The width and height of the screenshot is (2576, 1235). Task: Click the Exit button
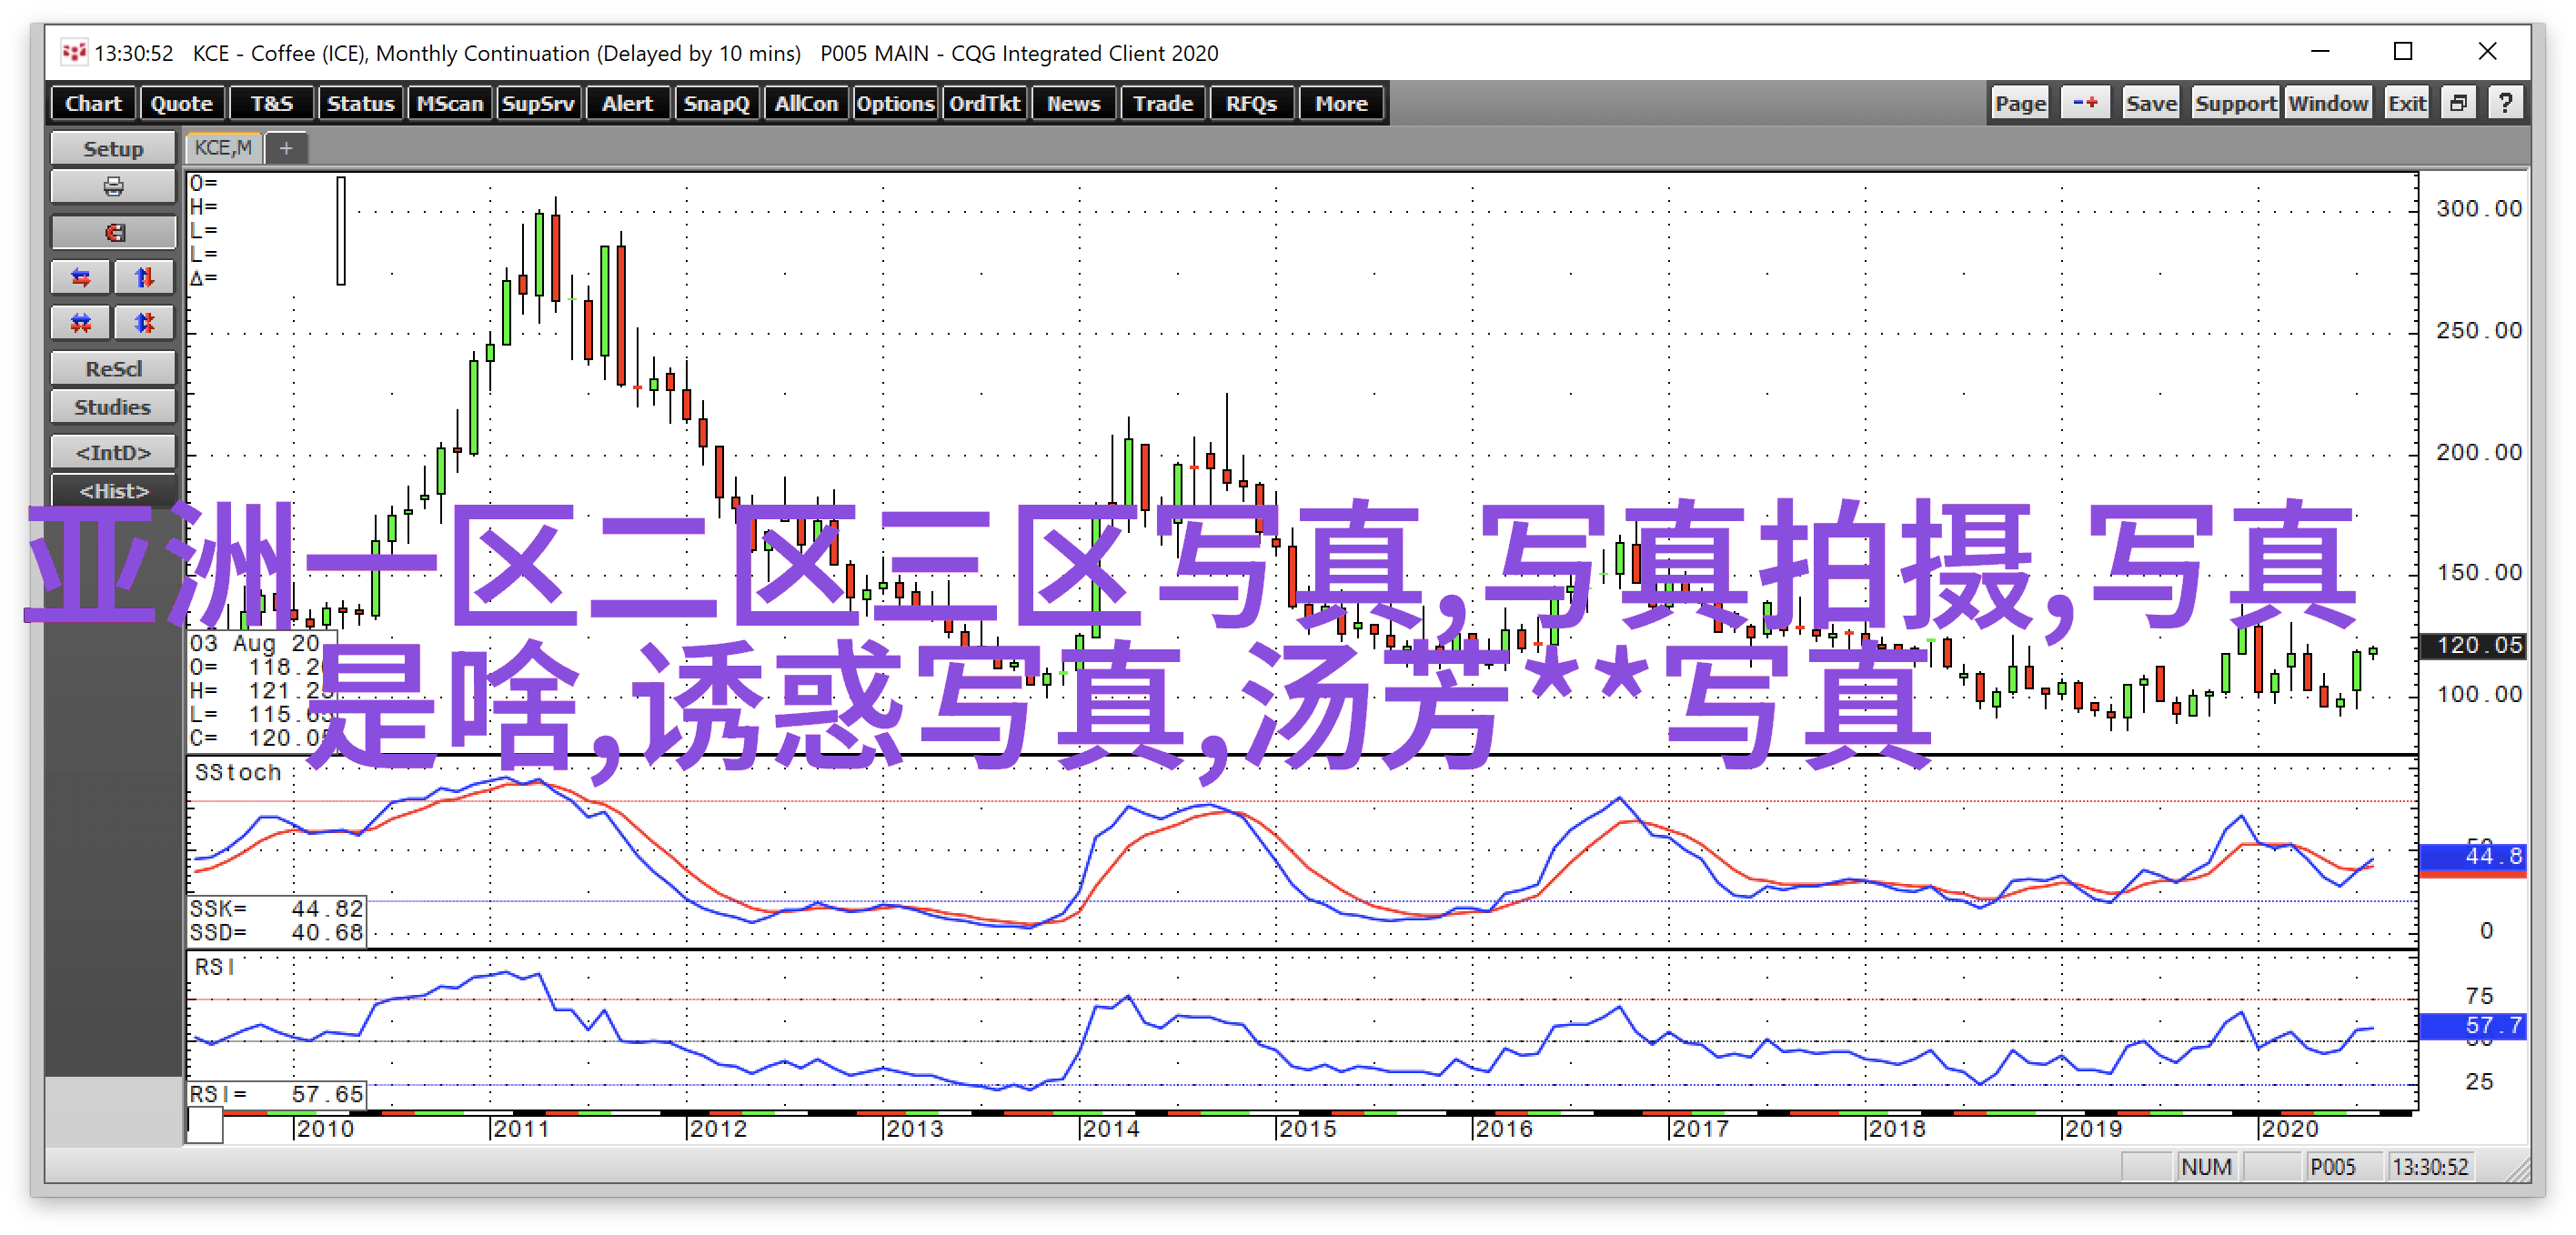click(x=2406, y=103)
